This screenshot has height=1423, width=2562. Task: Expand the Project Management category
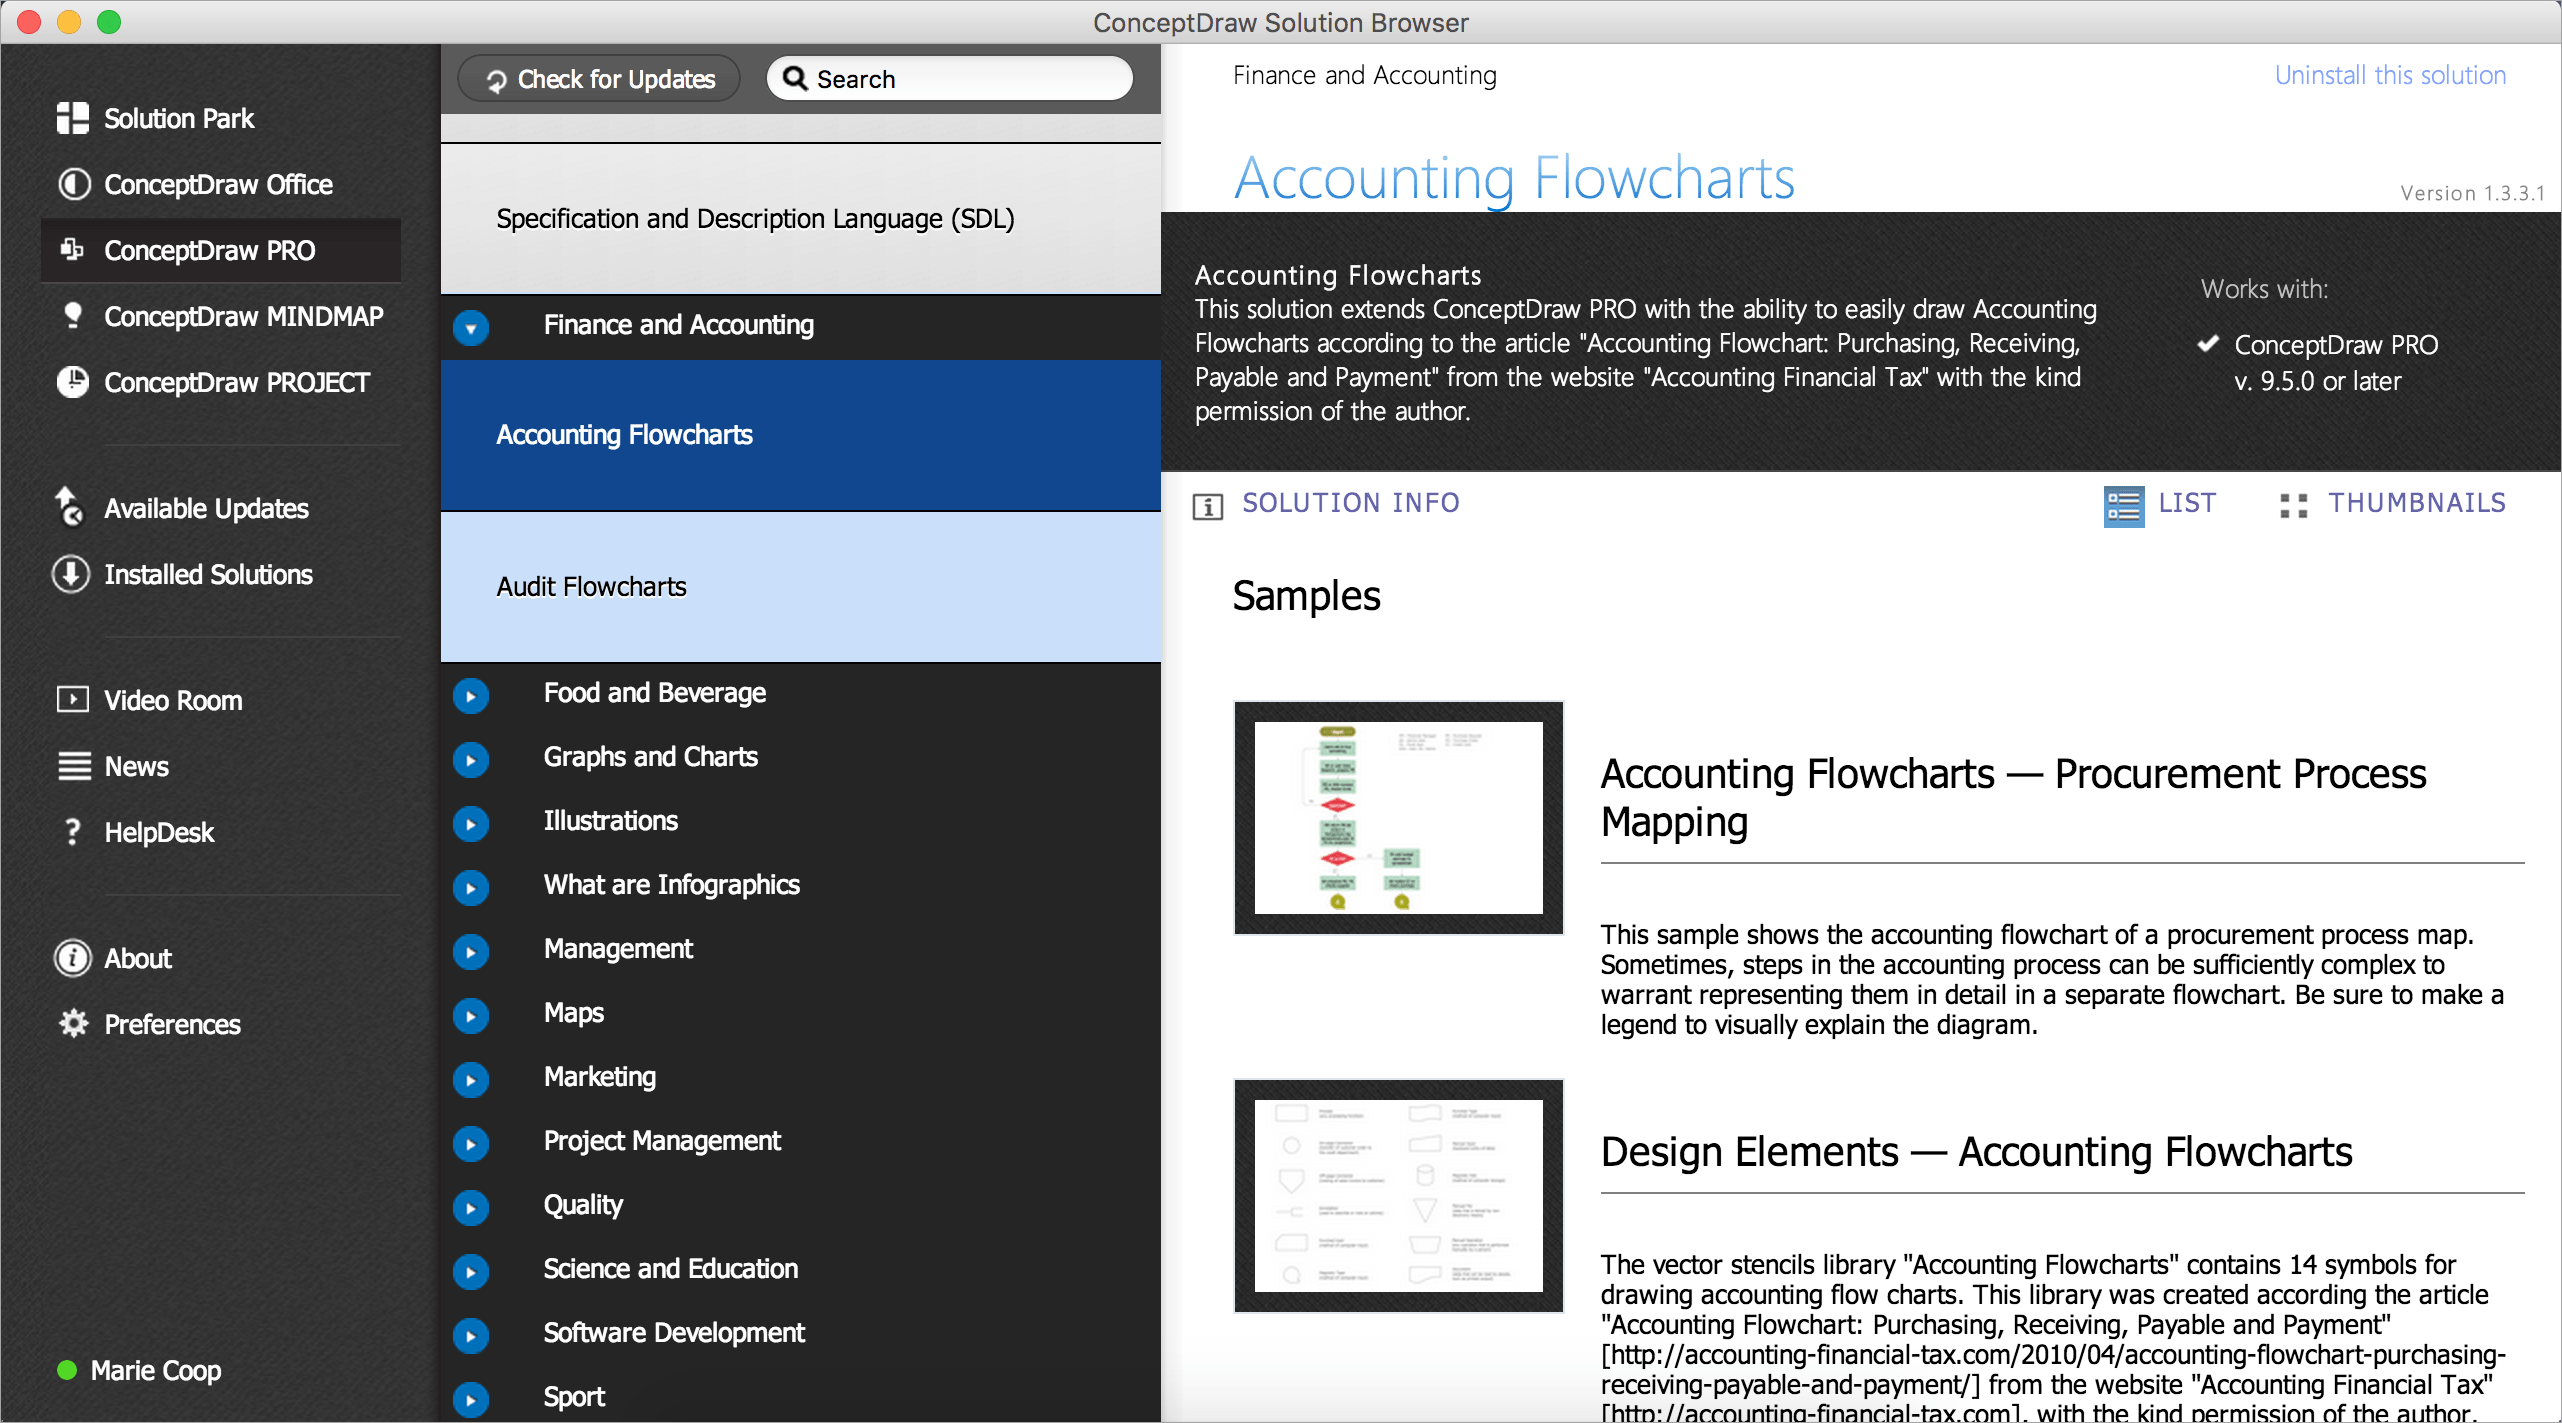[471, 1143]
